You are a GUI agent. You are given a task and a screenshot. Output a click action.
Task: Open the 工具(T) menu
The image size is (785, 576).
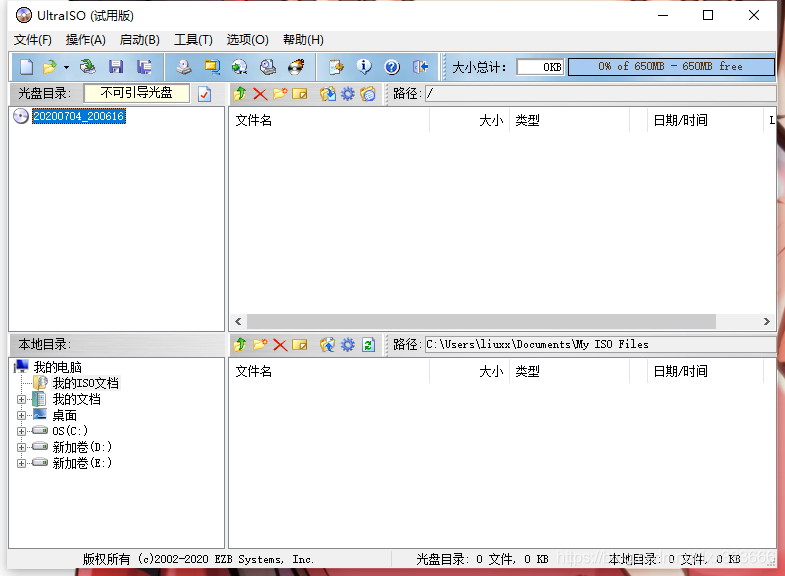point(193,40)
